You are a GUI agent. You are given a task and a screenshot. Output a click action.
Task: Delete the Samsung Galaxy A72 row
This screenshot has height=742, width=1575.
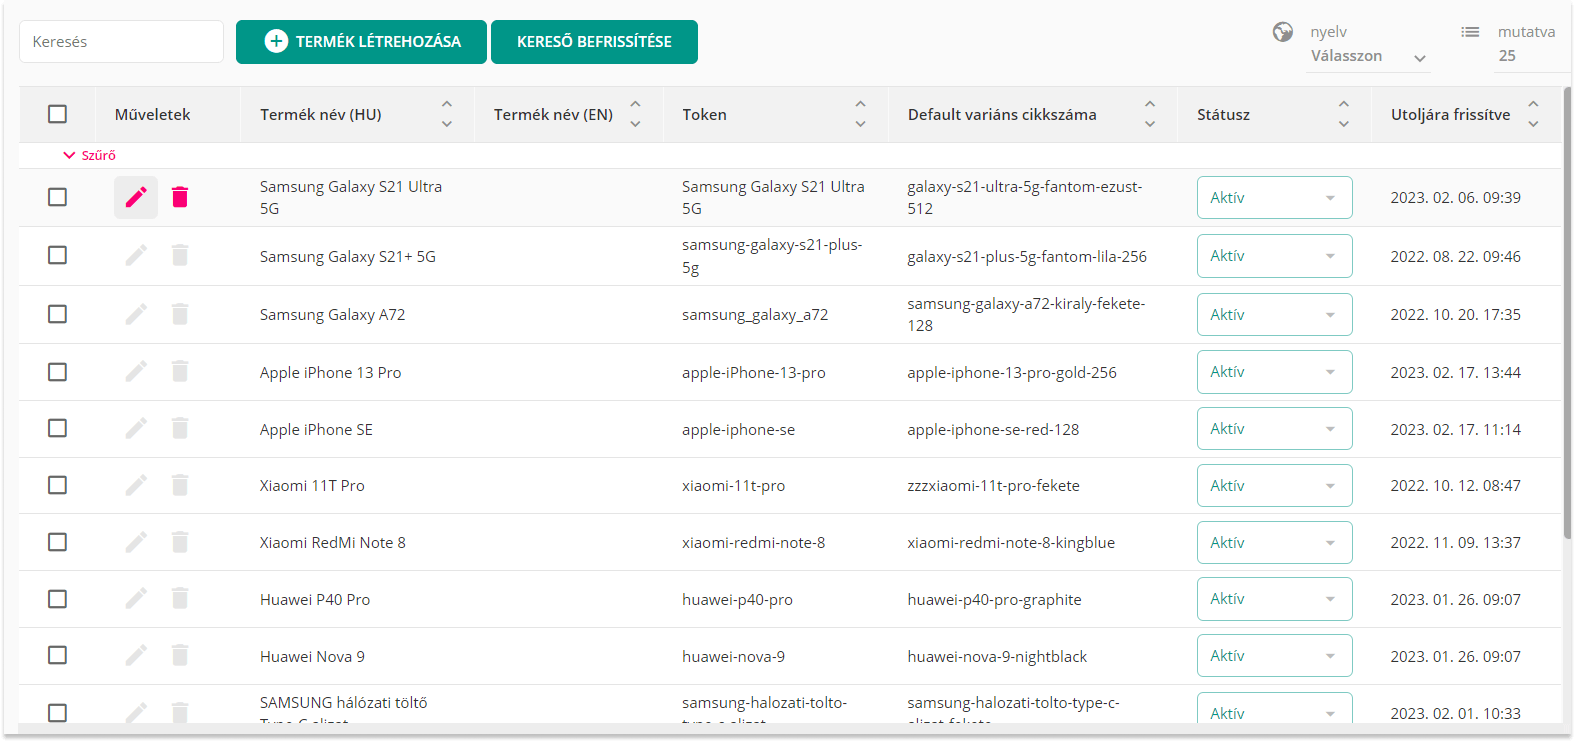[x=180, y=314]
